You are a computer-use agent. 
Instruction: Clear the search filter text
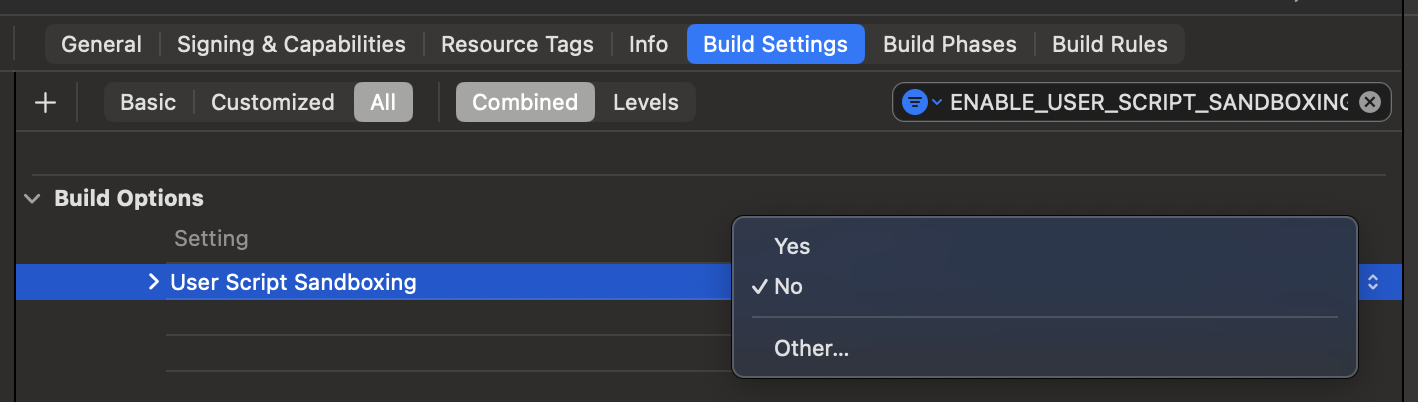(x=1370, y=102)
